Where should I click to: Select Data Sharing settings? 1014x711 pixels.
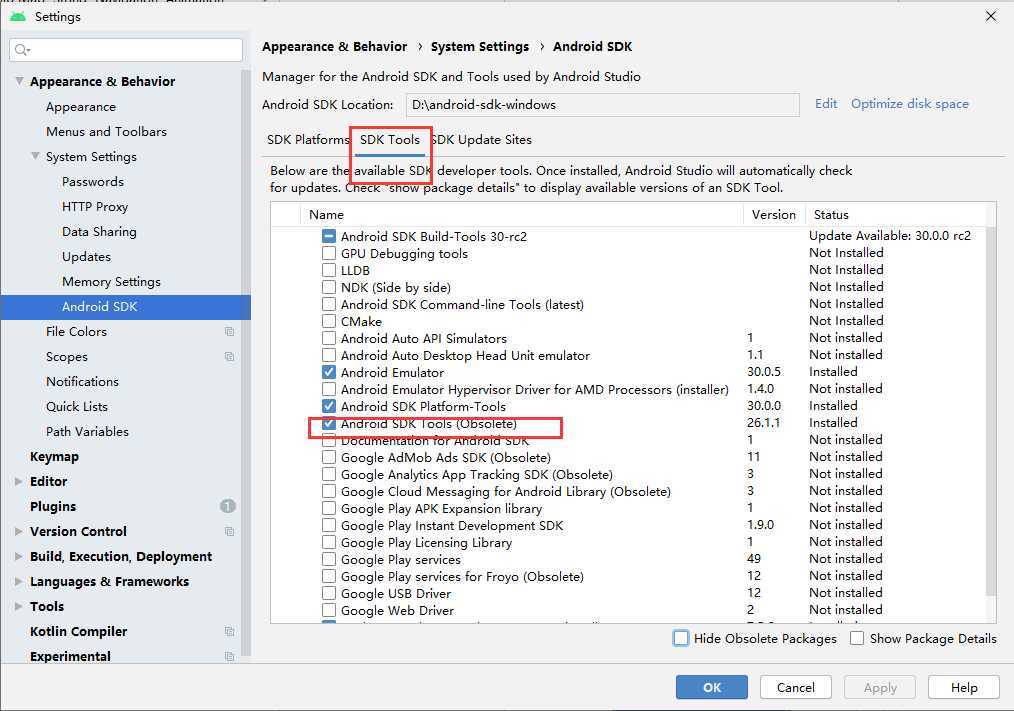point(99,232)
